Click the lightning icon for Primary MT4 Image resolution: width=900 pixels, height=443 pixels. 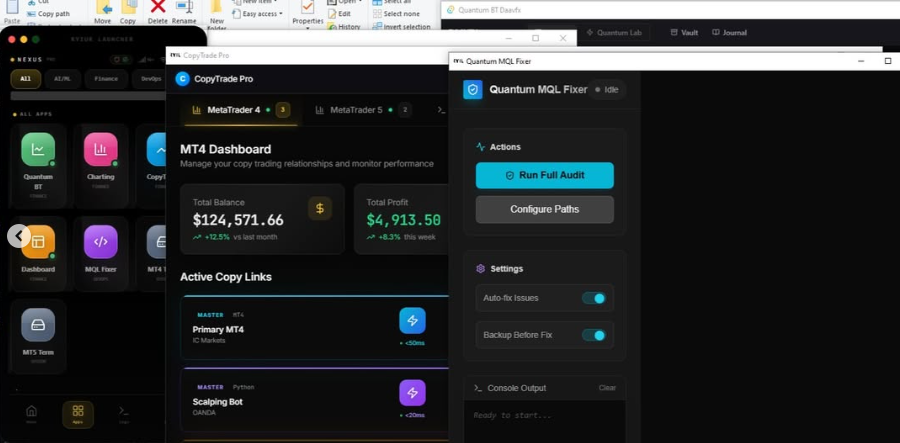tap(412, 321)
